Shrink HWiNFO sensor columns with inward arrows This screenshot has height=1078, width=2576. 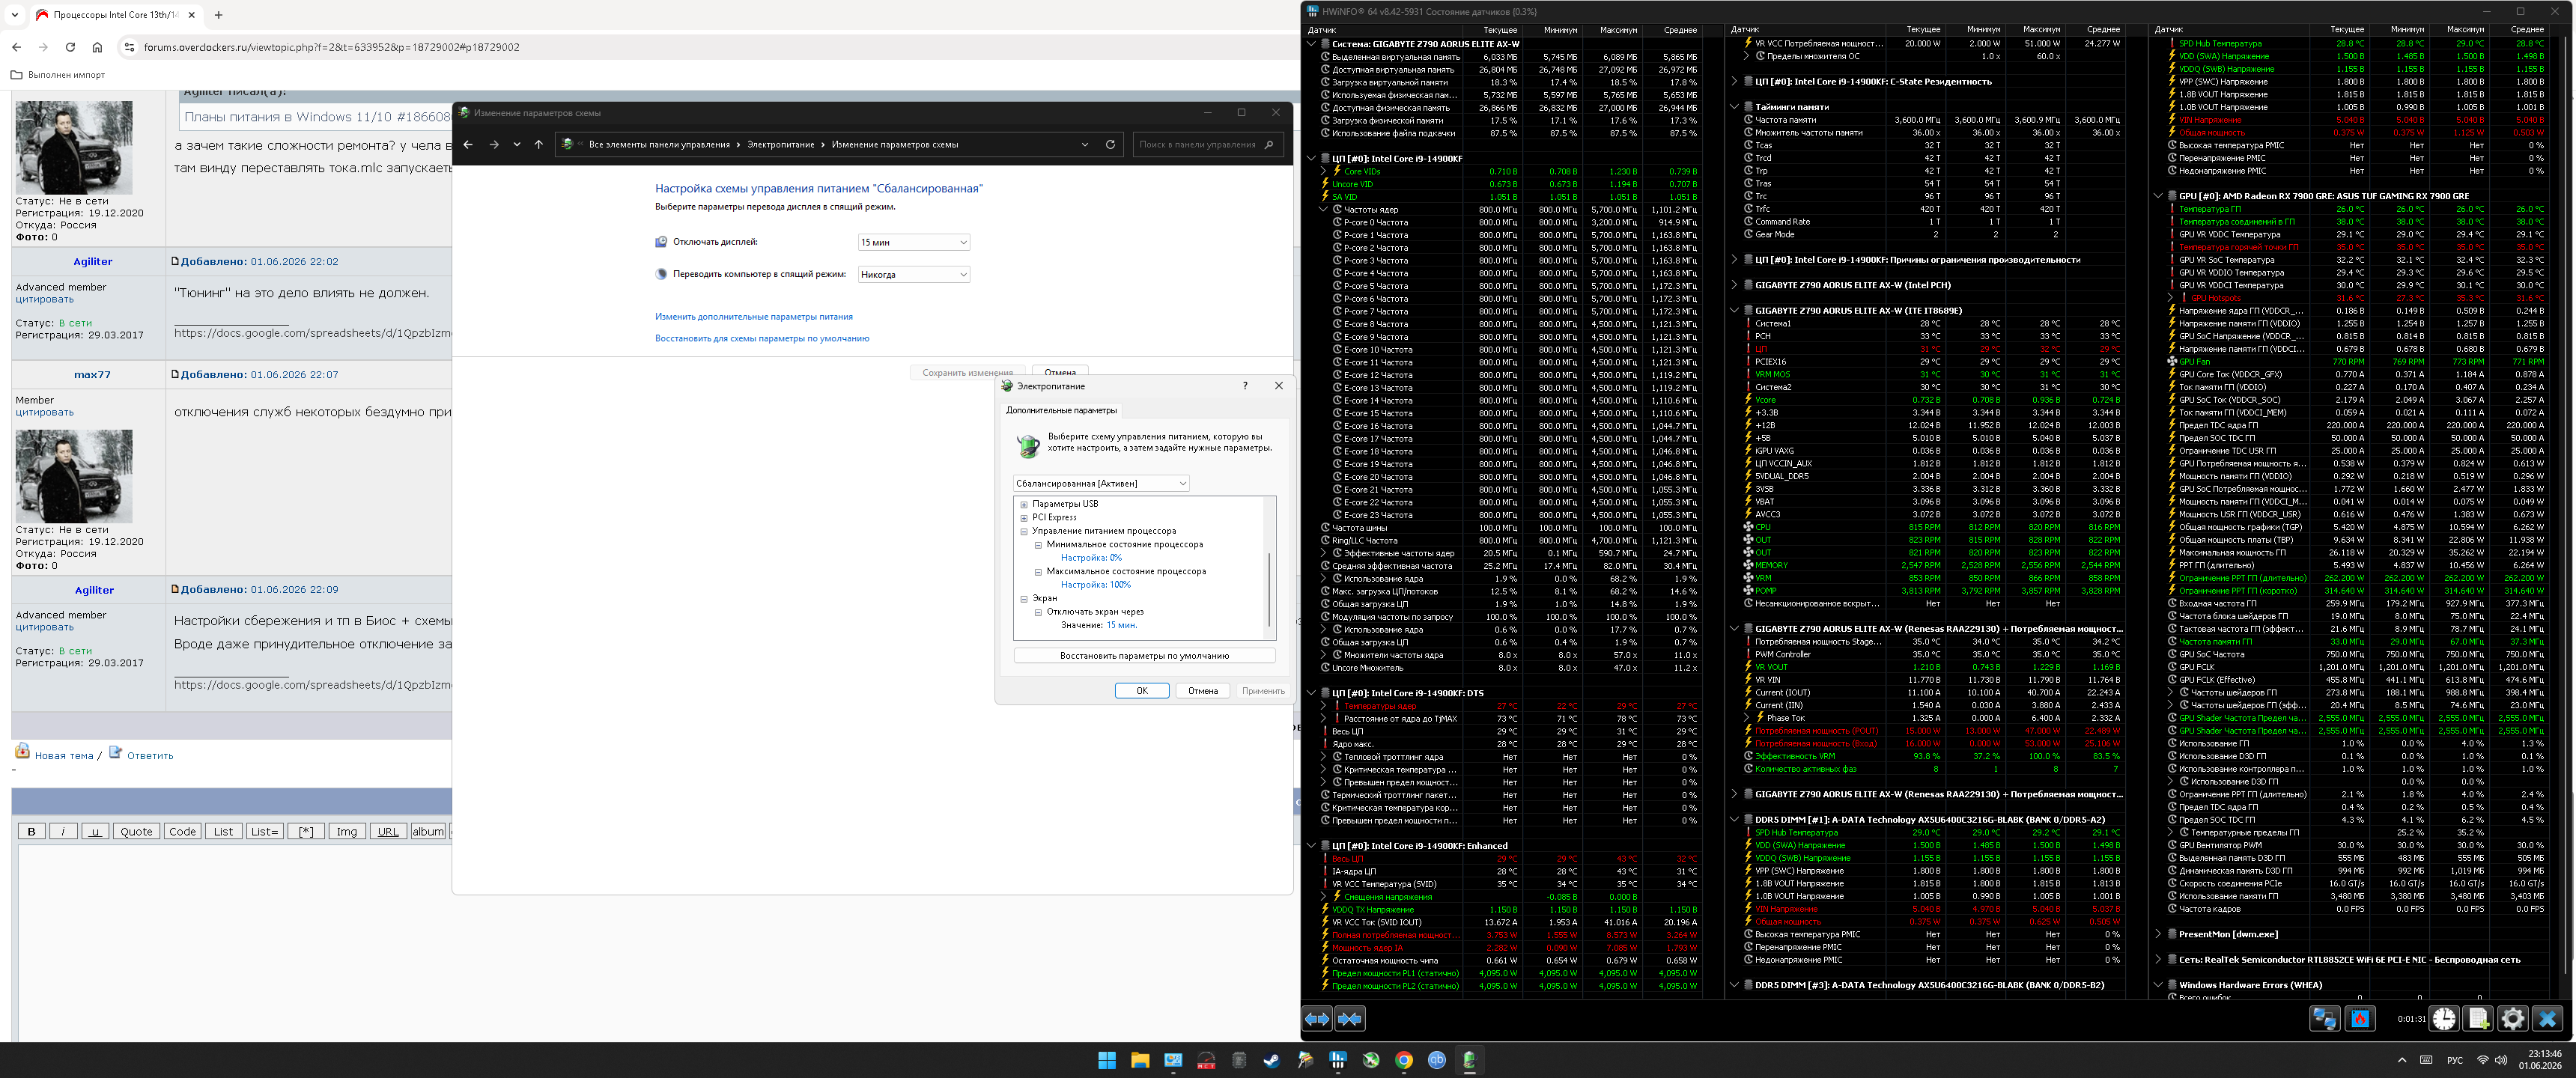click(1350, 1019)
